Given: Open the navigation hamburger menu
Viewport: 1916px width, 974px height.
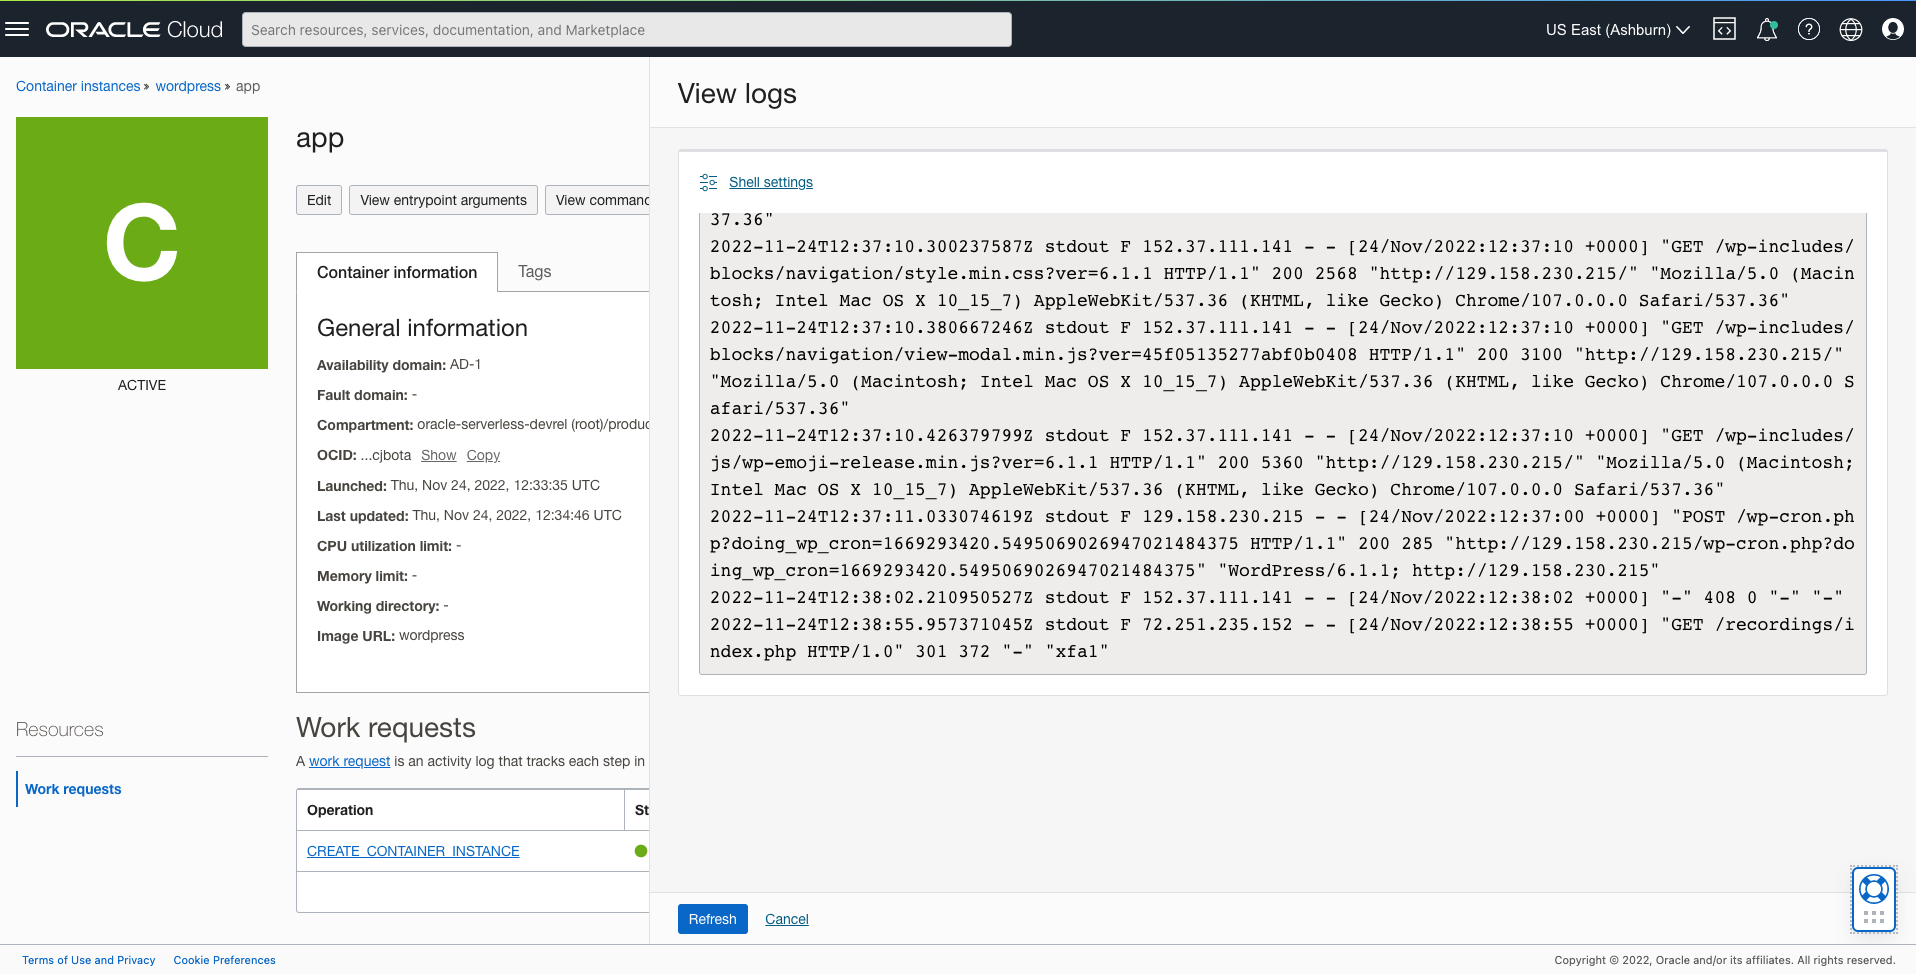Looking at the screenshot, I should (x=18, y=28).
